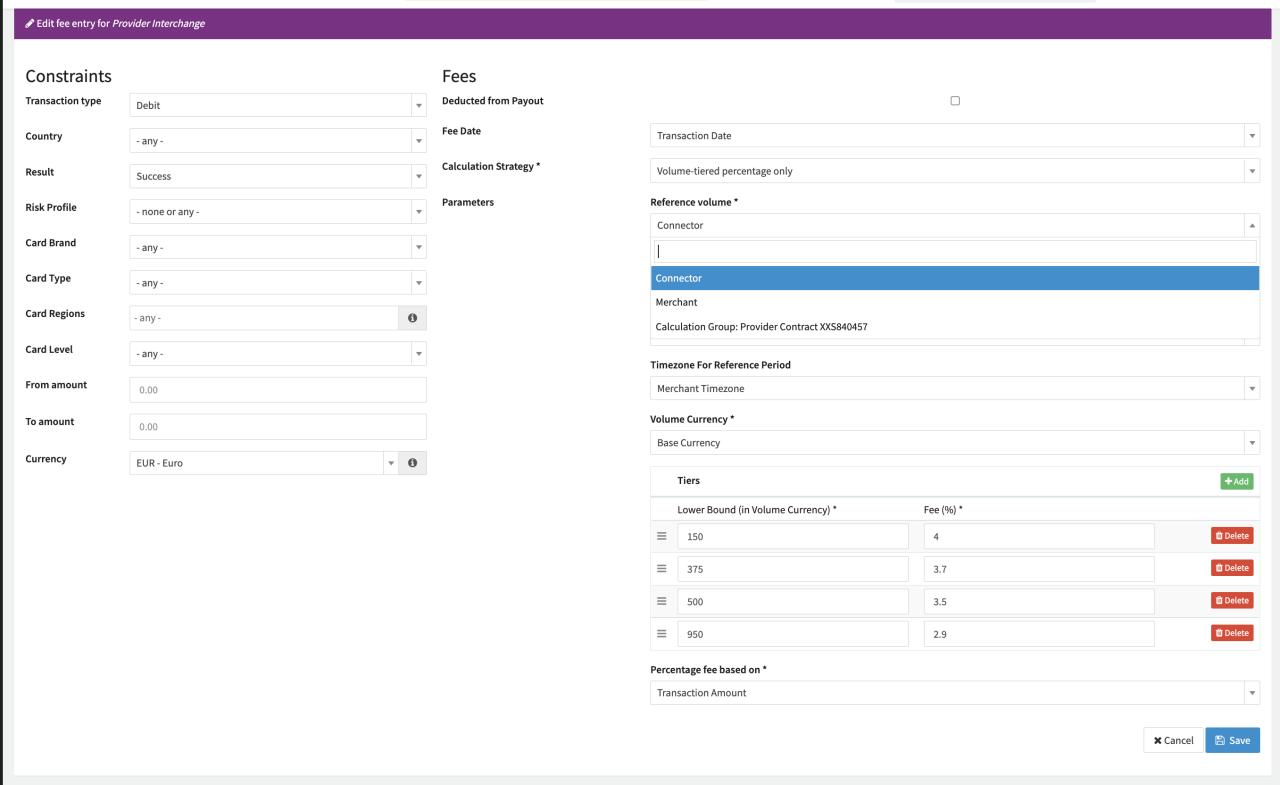The image size is (1280, 785).
Task: Expand the Calculation Strategy dropdown
Action: click(954, 171)
